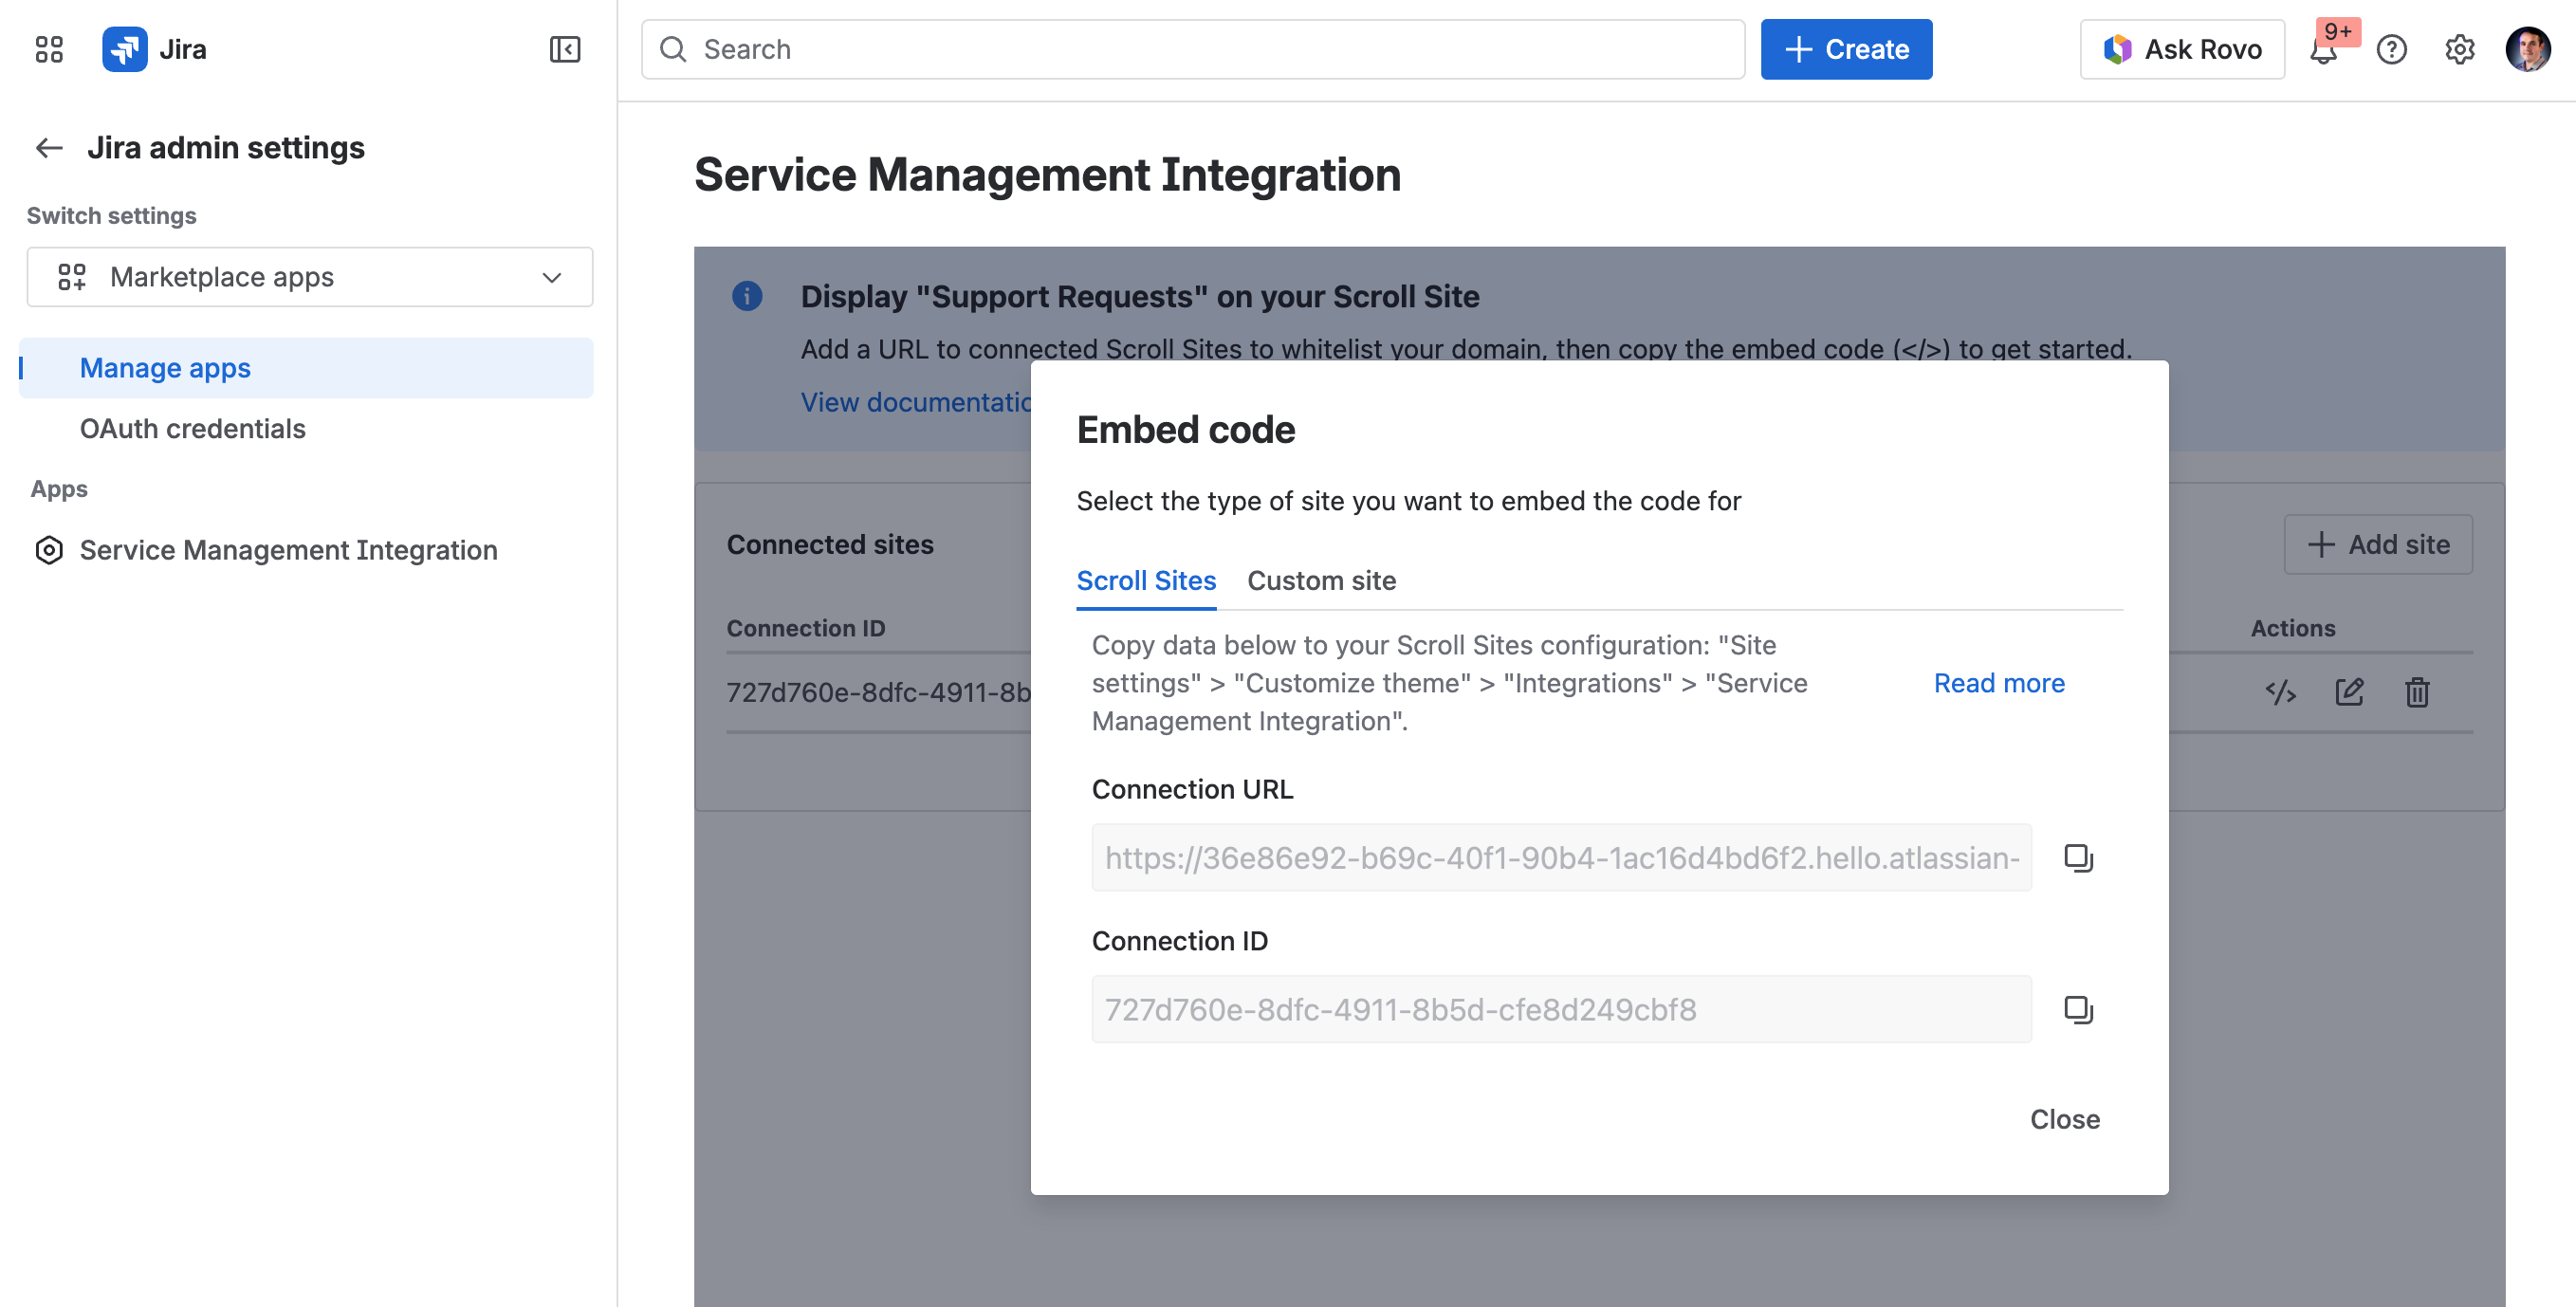This screenshot has height=1307, width=2576.
Task: Open user profile avatar
Action: tap(2527, 50)
